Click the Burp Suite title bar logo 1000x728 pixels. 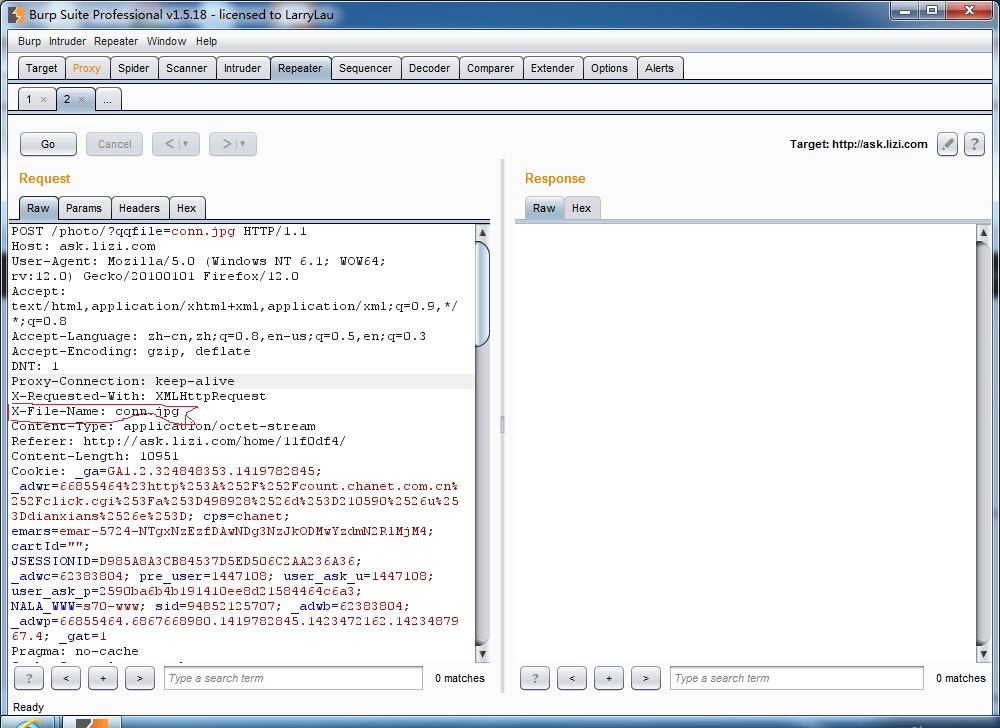[x=16, y=14]
